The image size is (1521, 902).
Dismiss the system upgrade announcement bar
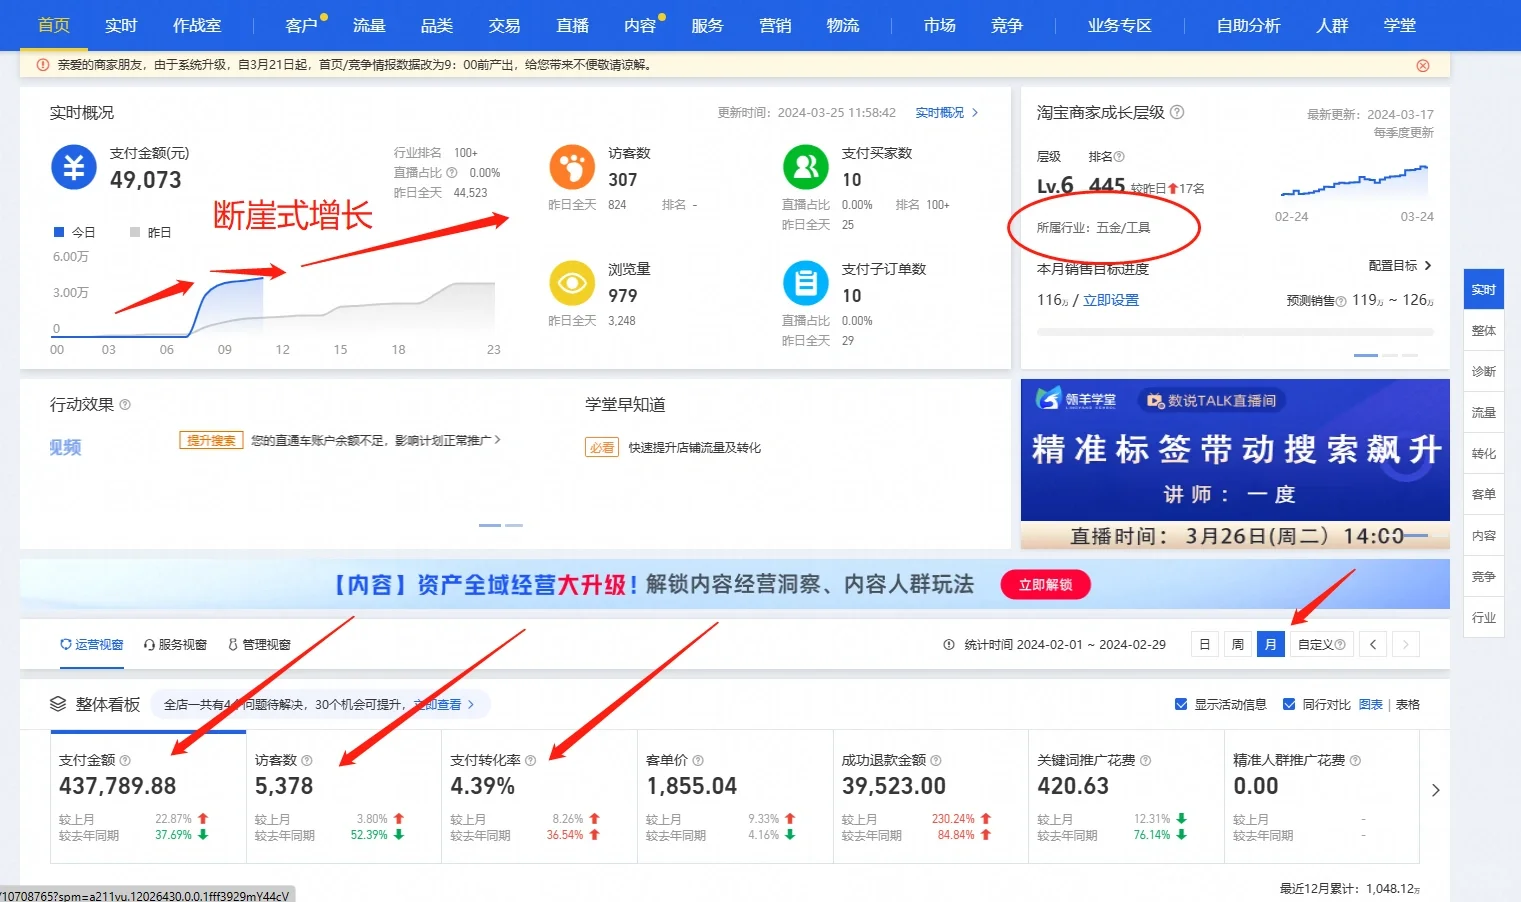tap(1423, 65)
